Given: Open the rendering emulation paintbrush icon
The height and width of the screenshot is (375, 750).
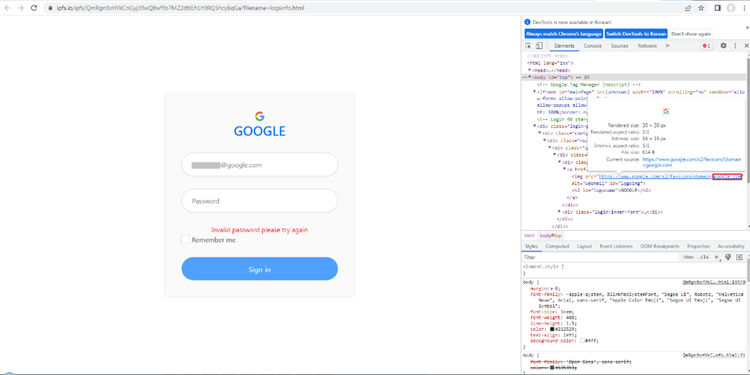Looking at the screenshot, I should (x=728, y=257).
